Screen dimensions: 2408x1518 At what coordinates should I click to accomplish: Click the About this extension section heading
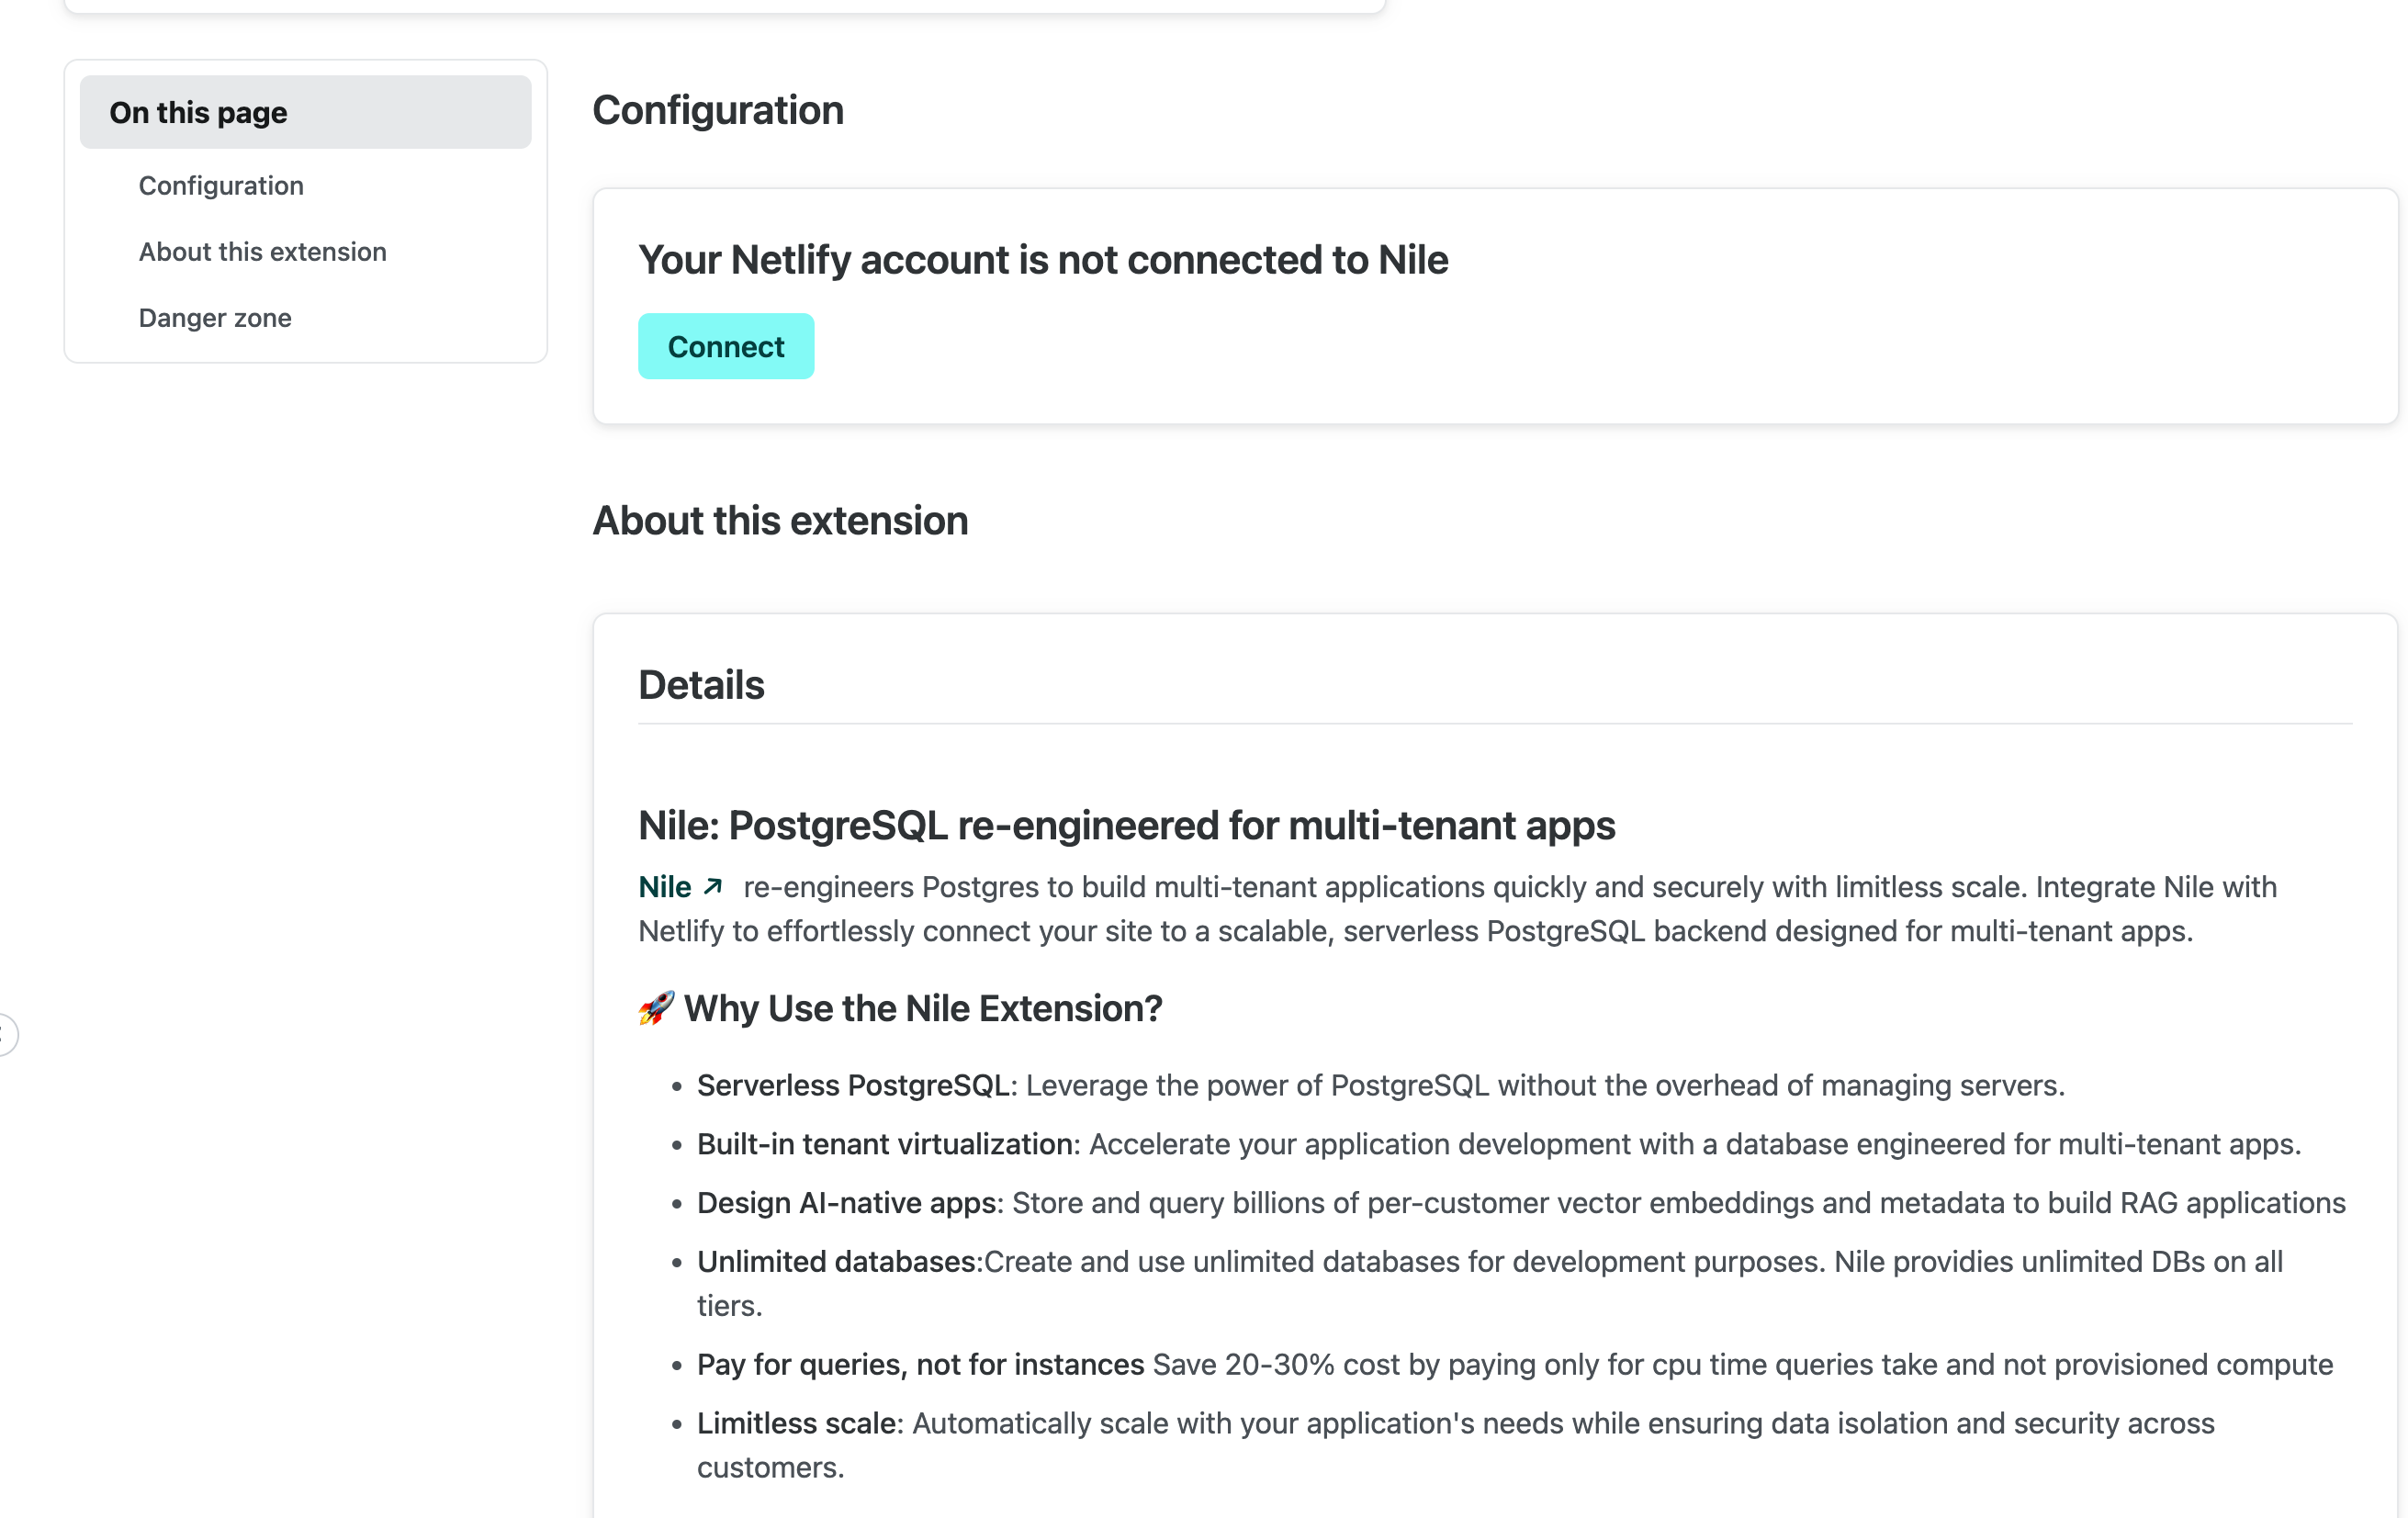[x=780, y=521]
